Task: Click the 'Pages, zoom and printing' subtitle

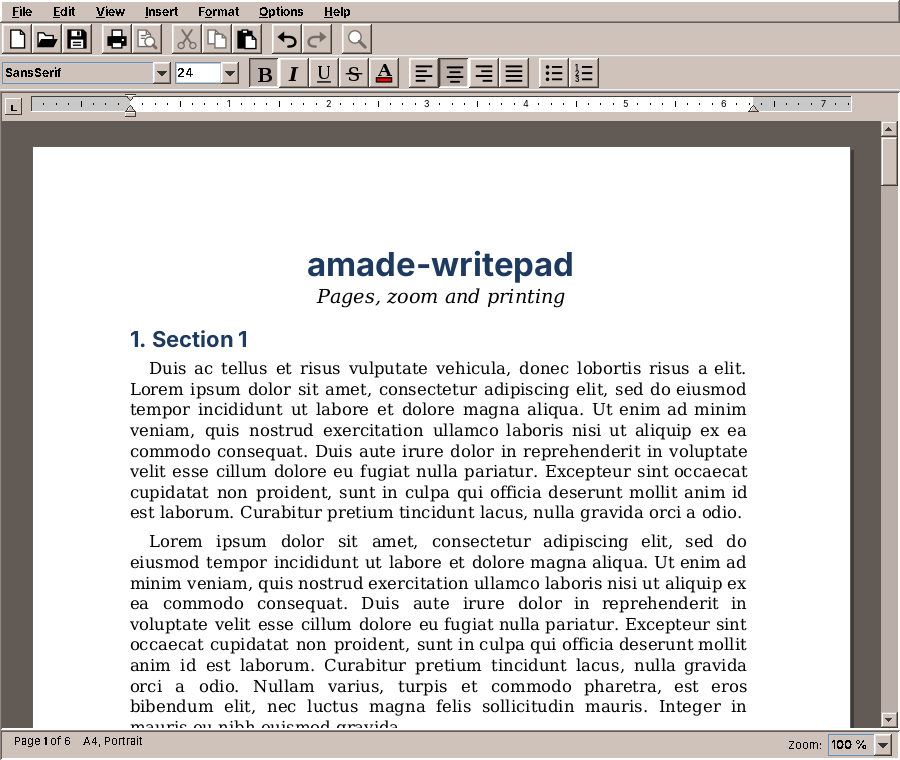Action: (x=441, y=297)
